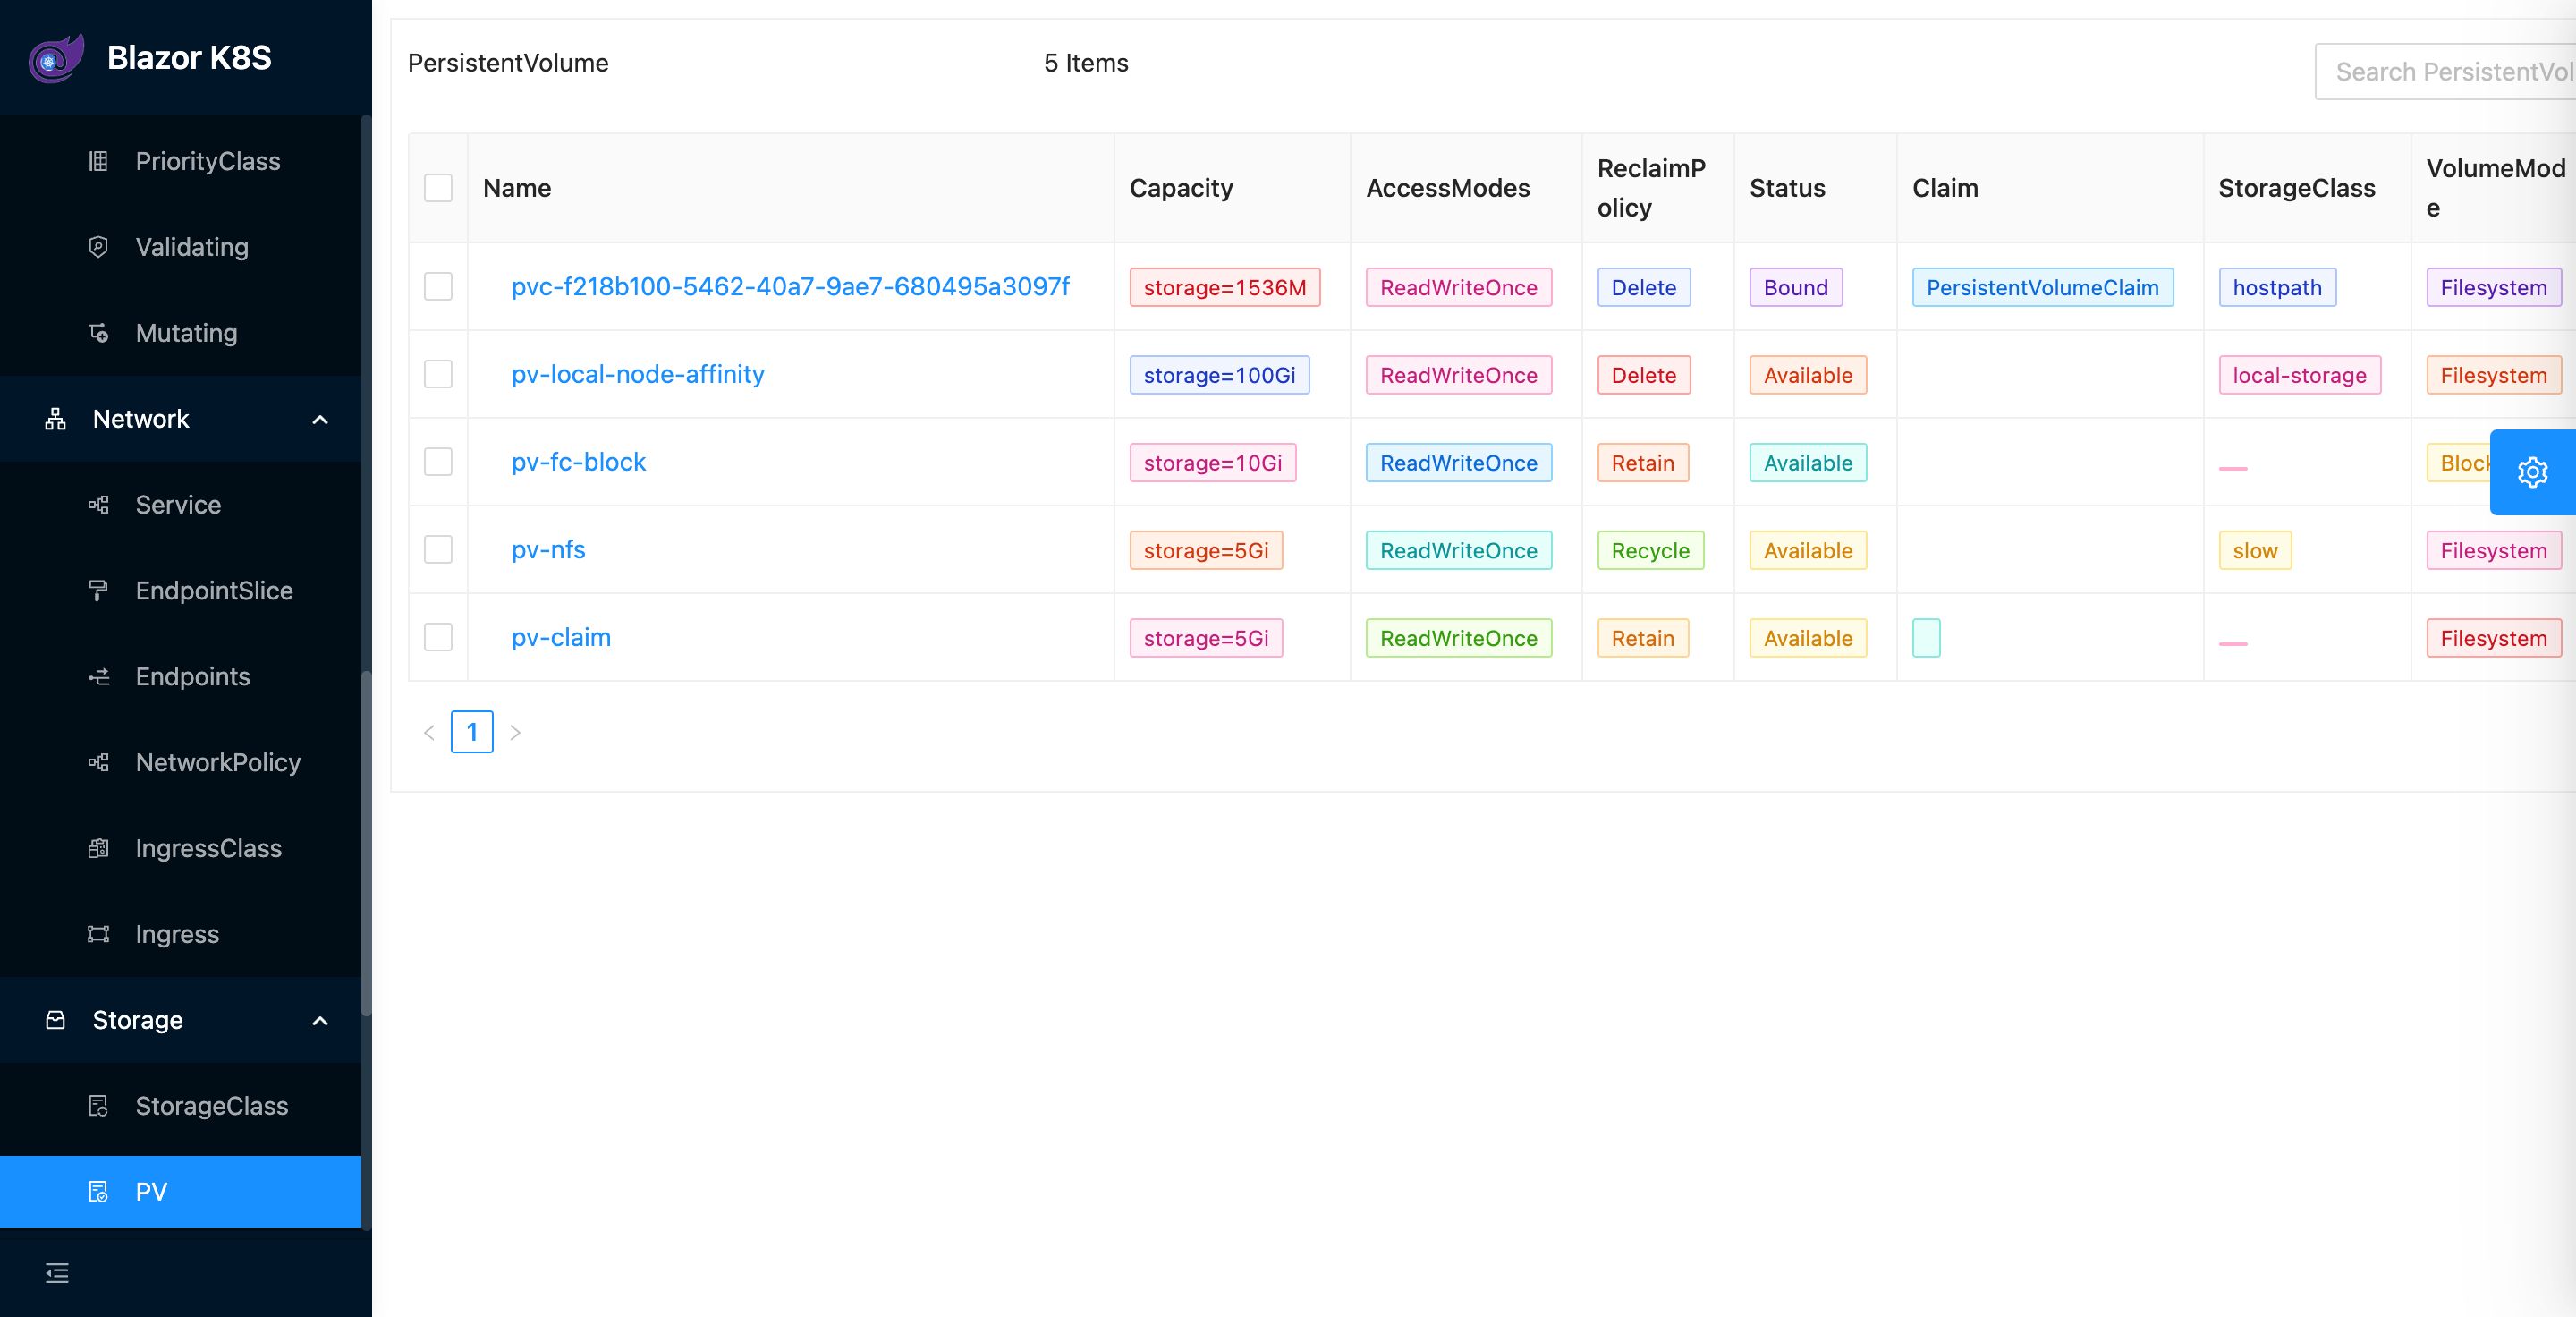2576x1317 pixels.
Task: Click the sidebar collapse menu icon
Action: tap(57, 1272)
